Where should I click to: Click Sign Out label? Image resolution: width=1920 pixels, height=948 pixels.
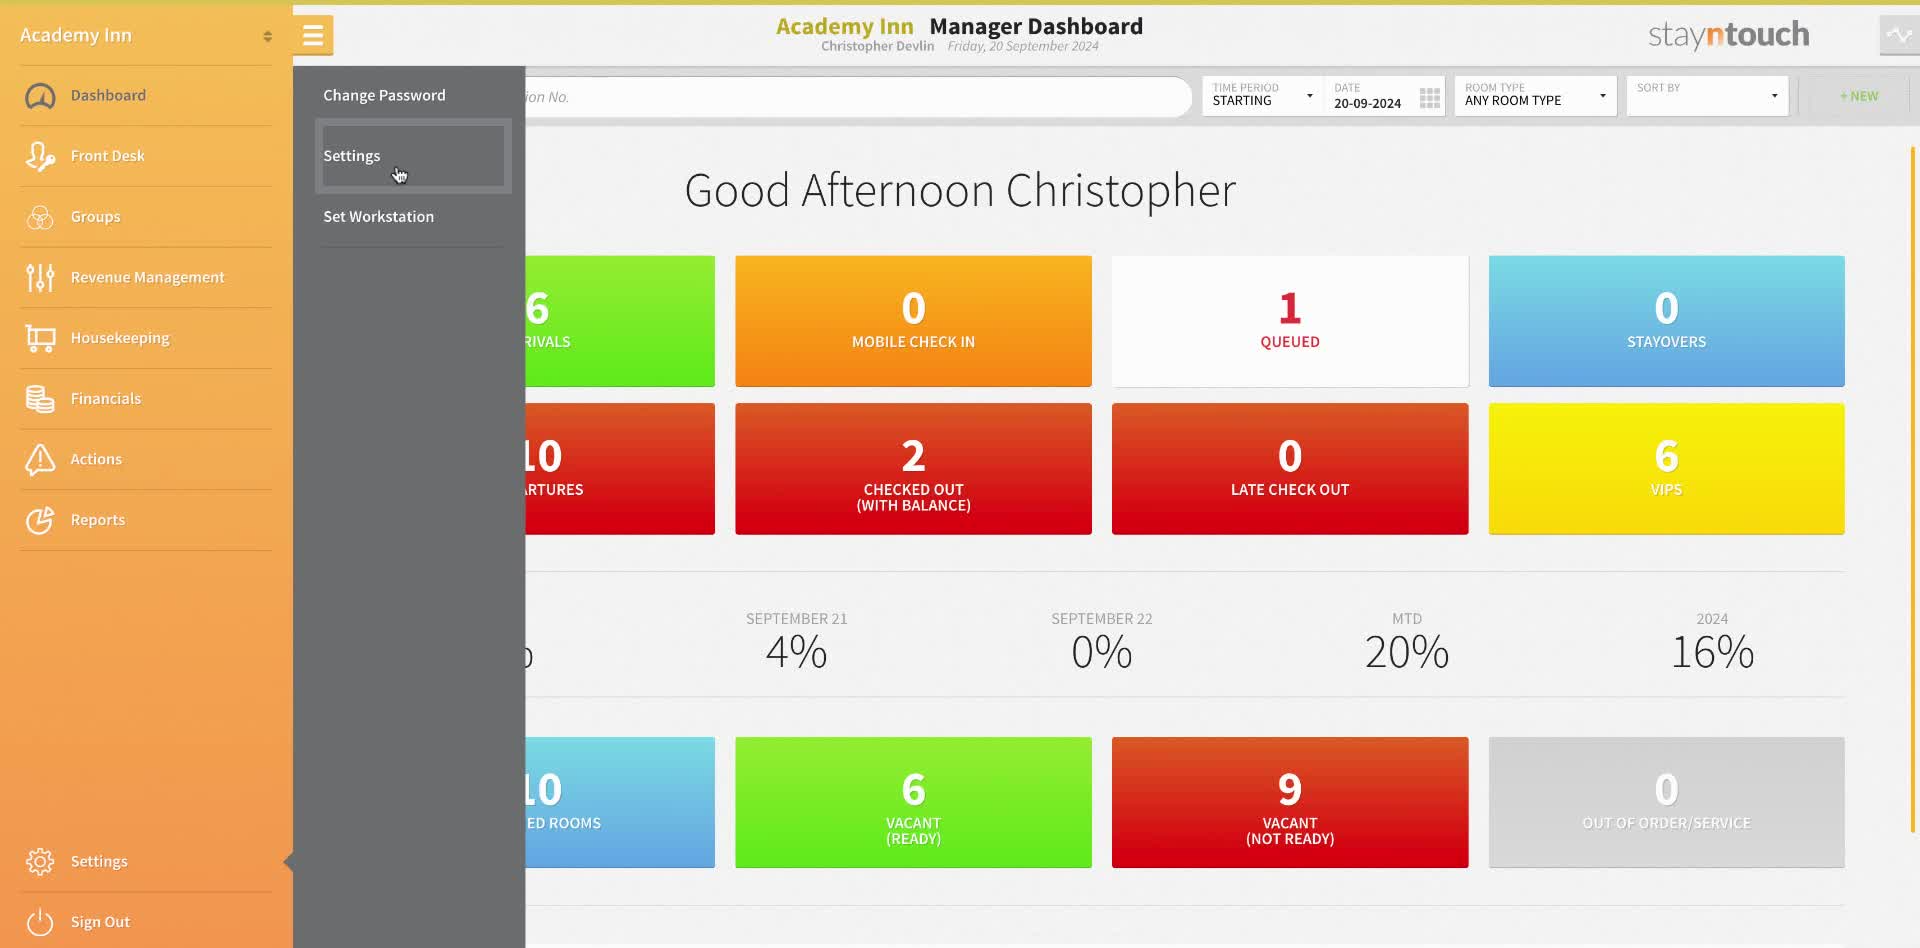[100, 922]
